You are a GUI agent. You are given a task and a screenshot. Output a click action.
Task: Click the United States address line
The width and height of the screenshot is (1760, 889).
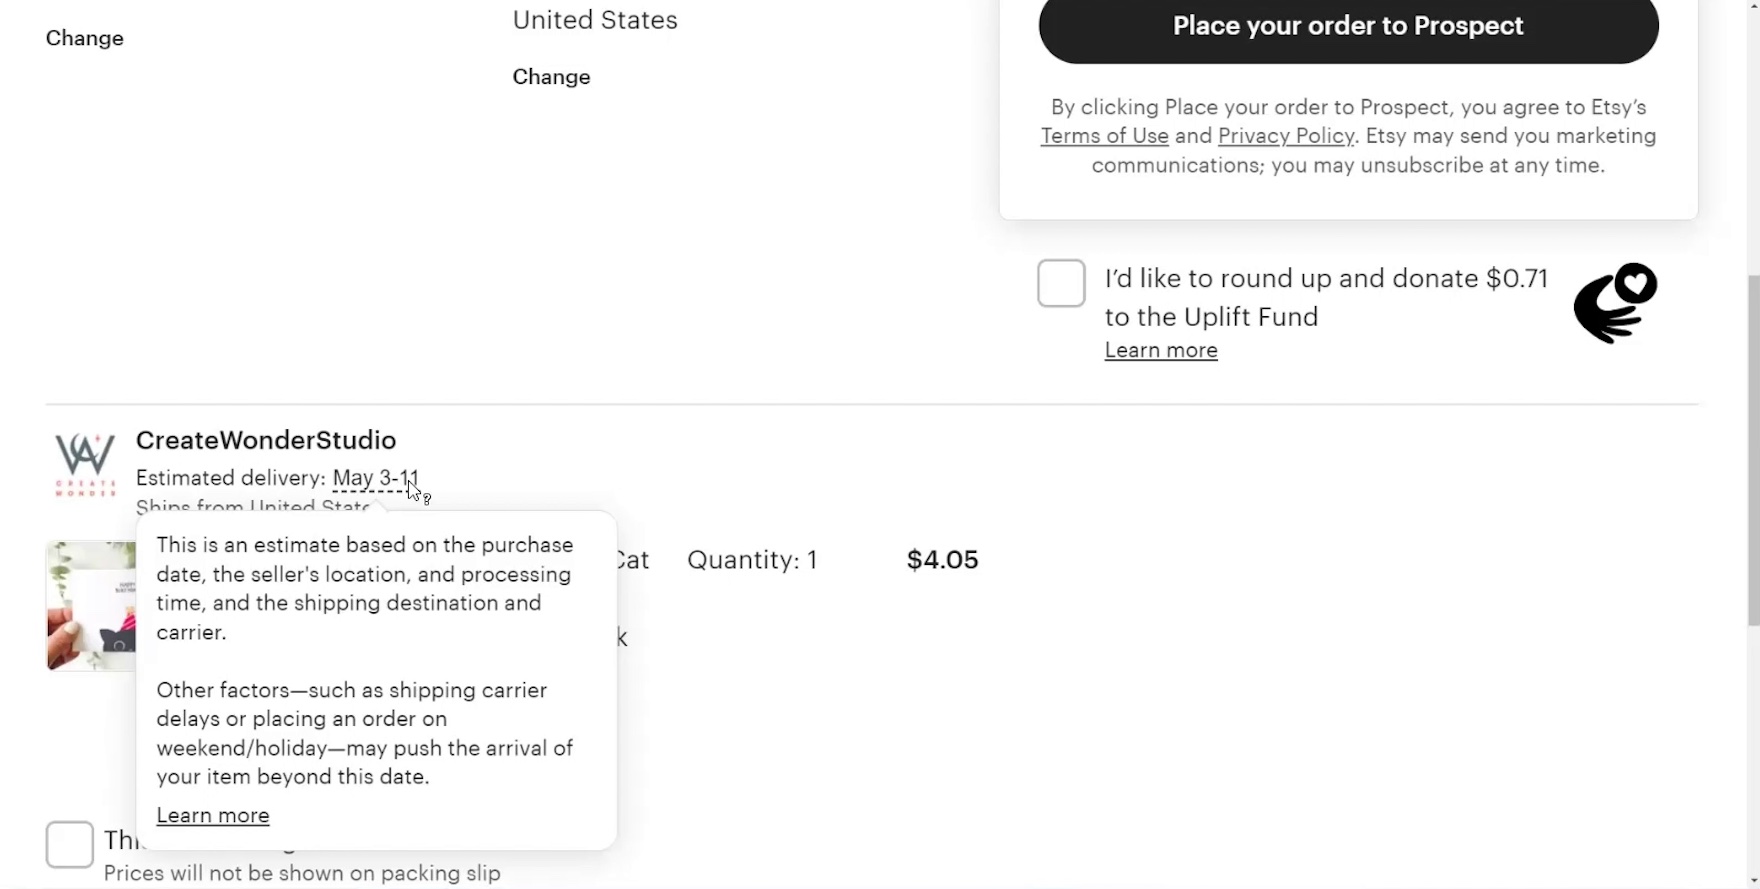tap(595, 20)
